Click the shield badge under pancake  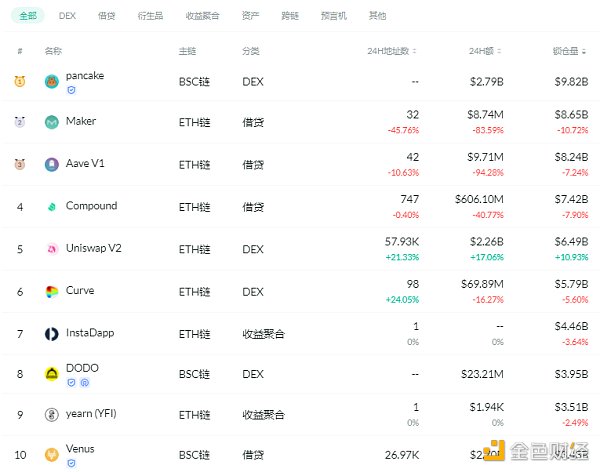(x=71, y=90)
